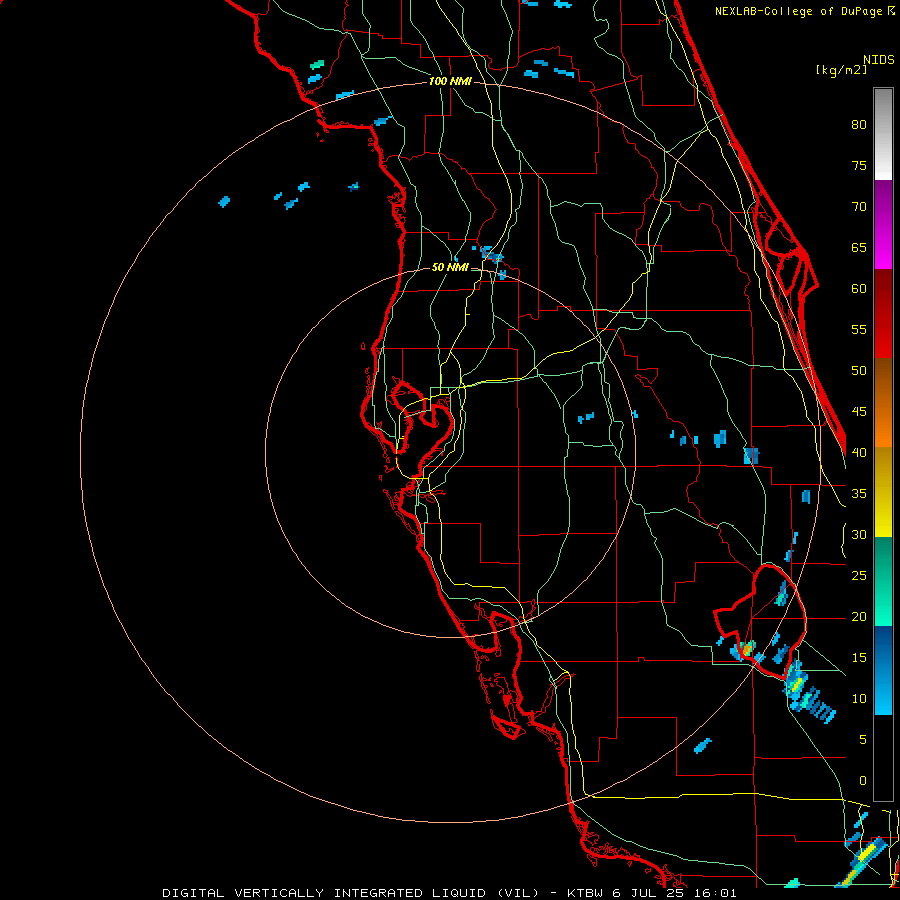This screenshot has width=900, height=900.
Task: Pick the 10 value on the scale
Action: tap(859, 699)
